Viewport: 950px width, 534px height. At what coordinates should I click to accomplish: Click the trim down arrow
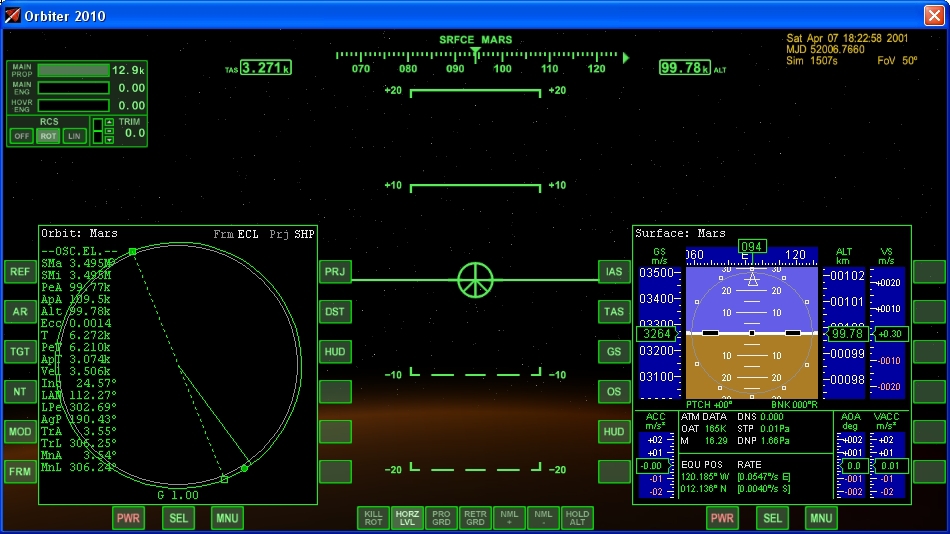click(110, 139)
